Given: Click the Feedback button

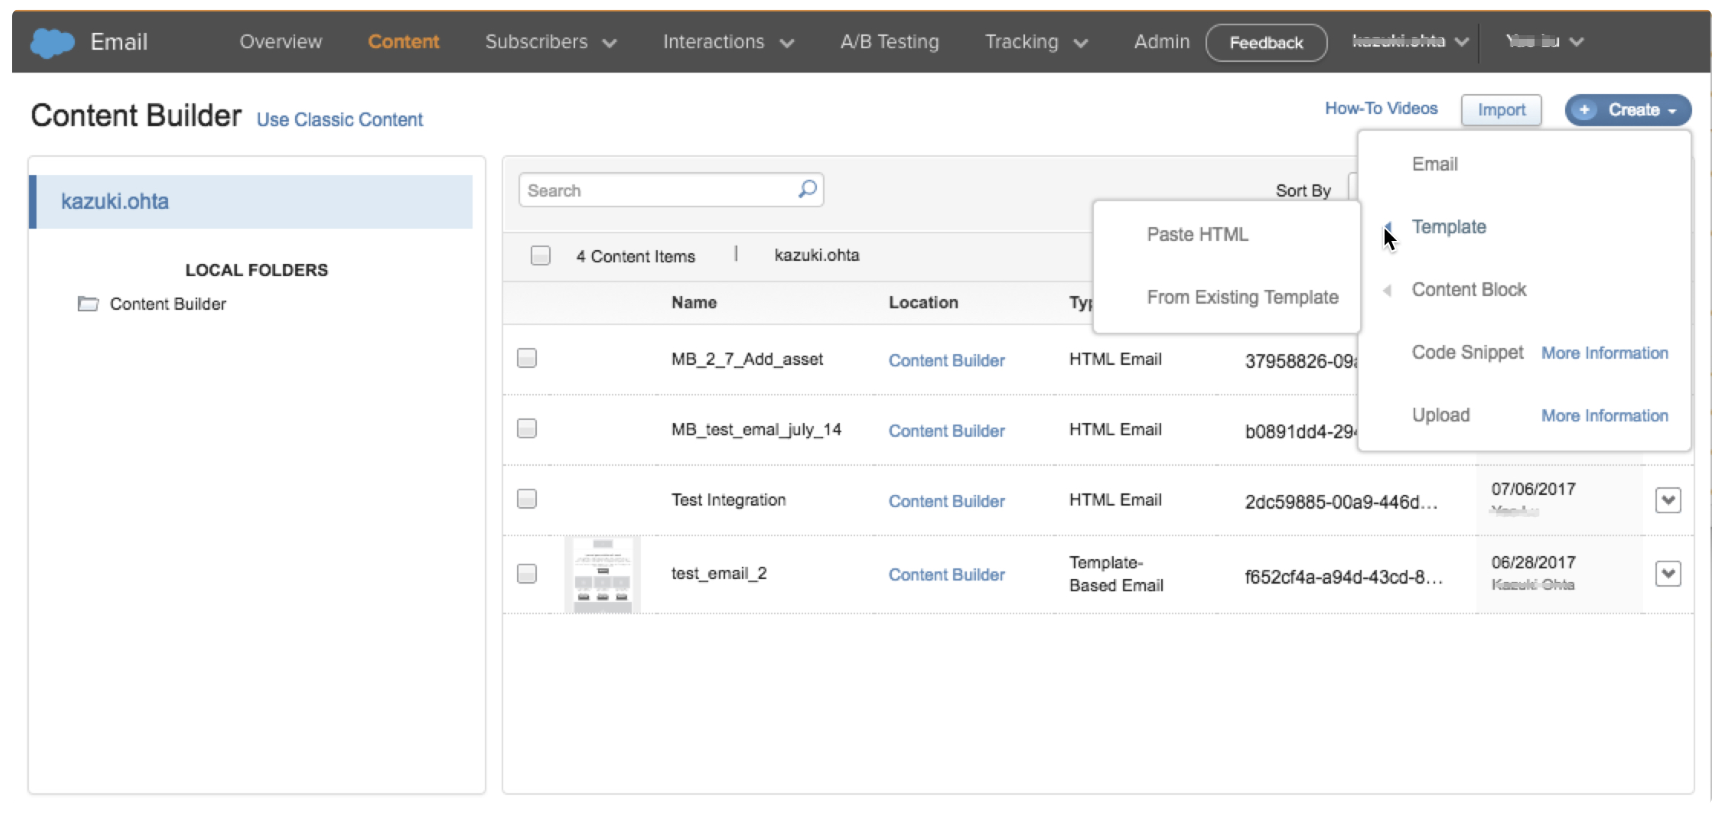Looking at the screenshot, I should (x=1266, y=43).
